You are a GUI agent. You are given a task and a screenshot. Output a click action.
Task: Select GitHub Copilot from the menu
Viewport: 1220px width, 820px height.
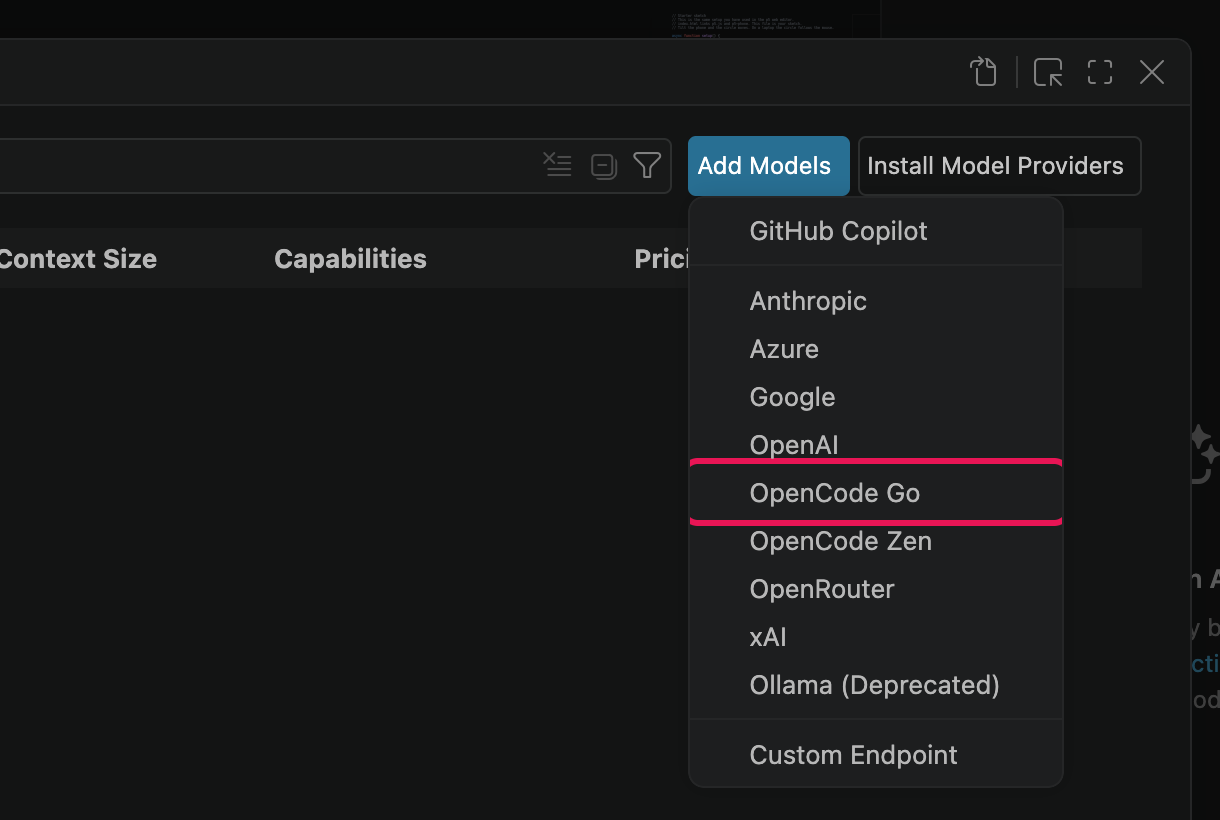pos(875,231)
